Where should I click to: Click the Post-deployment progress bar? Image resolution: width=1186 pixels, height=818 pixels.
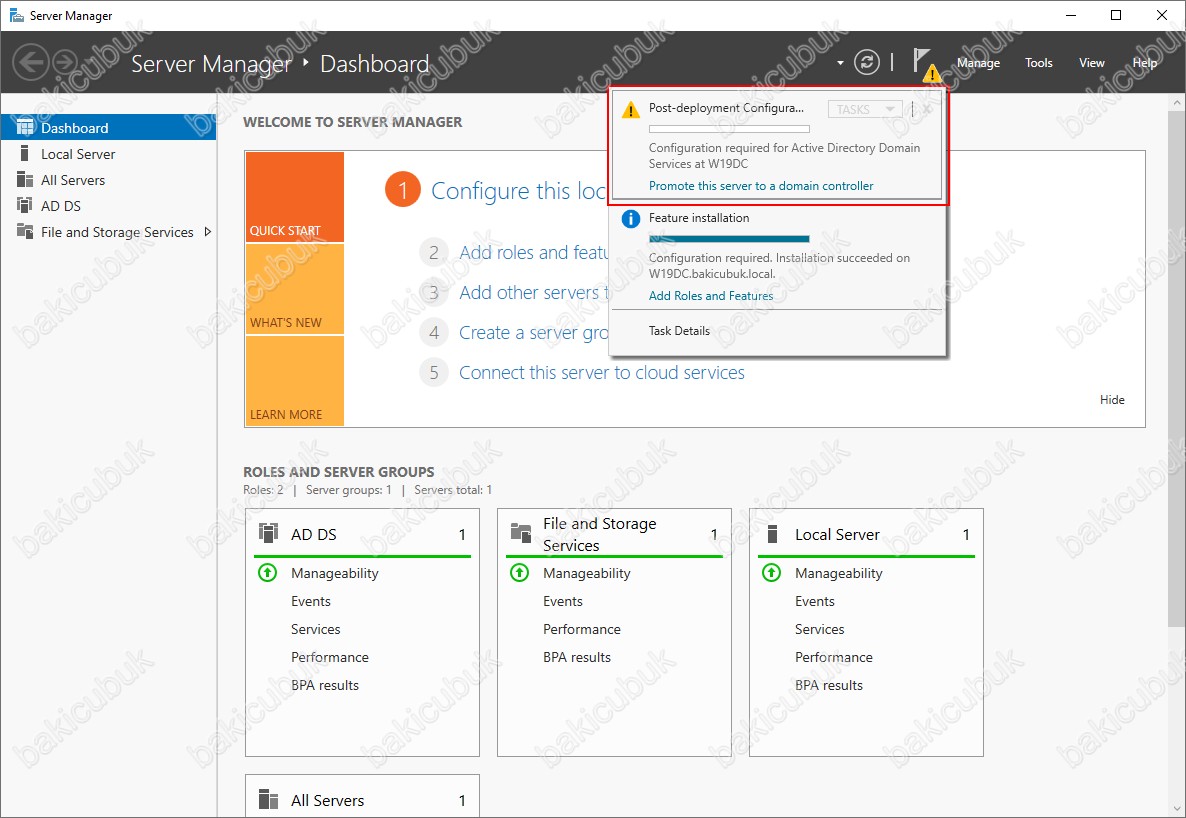(x=729, y=129)
